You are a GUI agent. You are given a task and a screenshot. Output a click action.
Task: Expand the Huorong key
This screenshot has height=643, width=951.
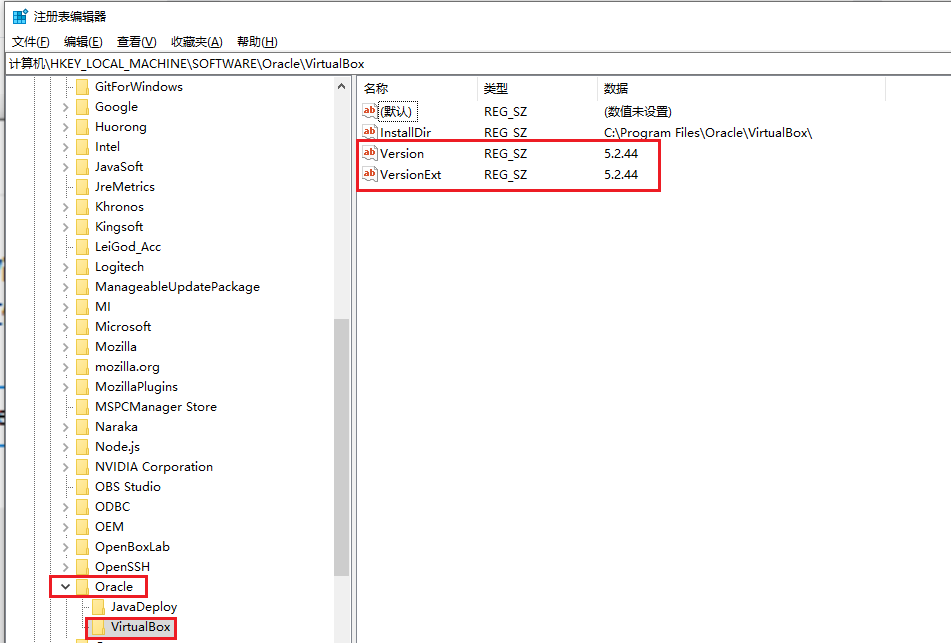pos(66,127)
